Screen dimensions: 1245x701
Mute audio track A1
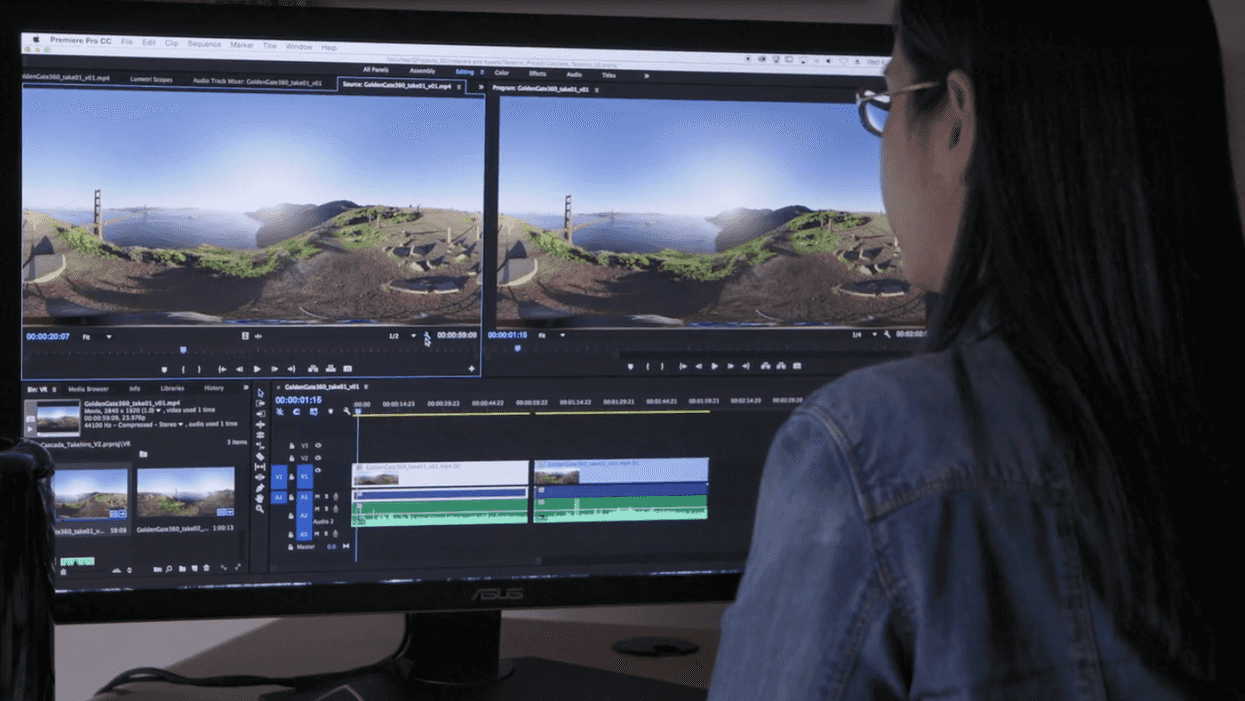coord(317,497)
